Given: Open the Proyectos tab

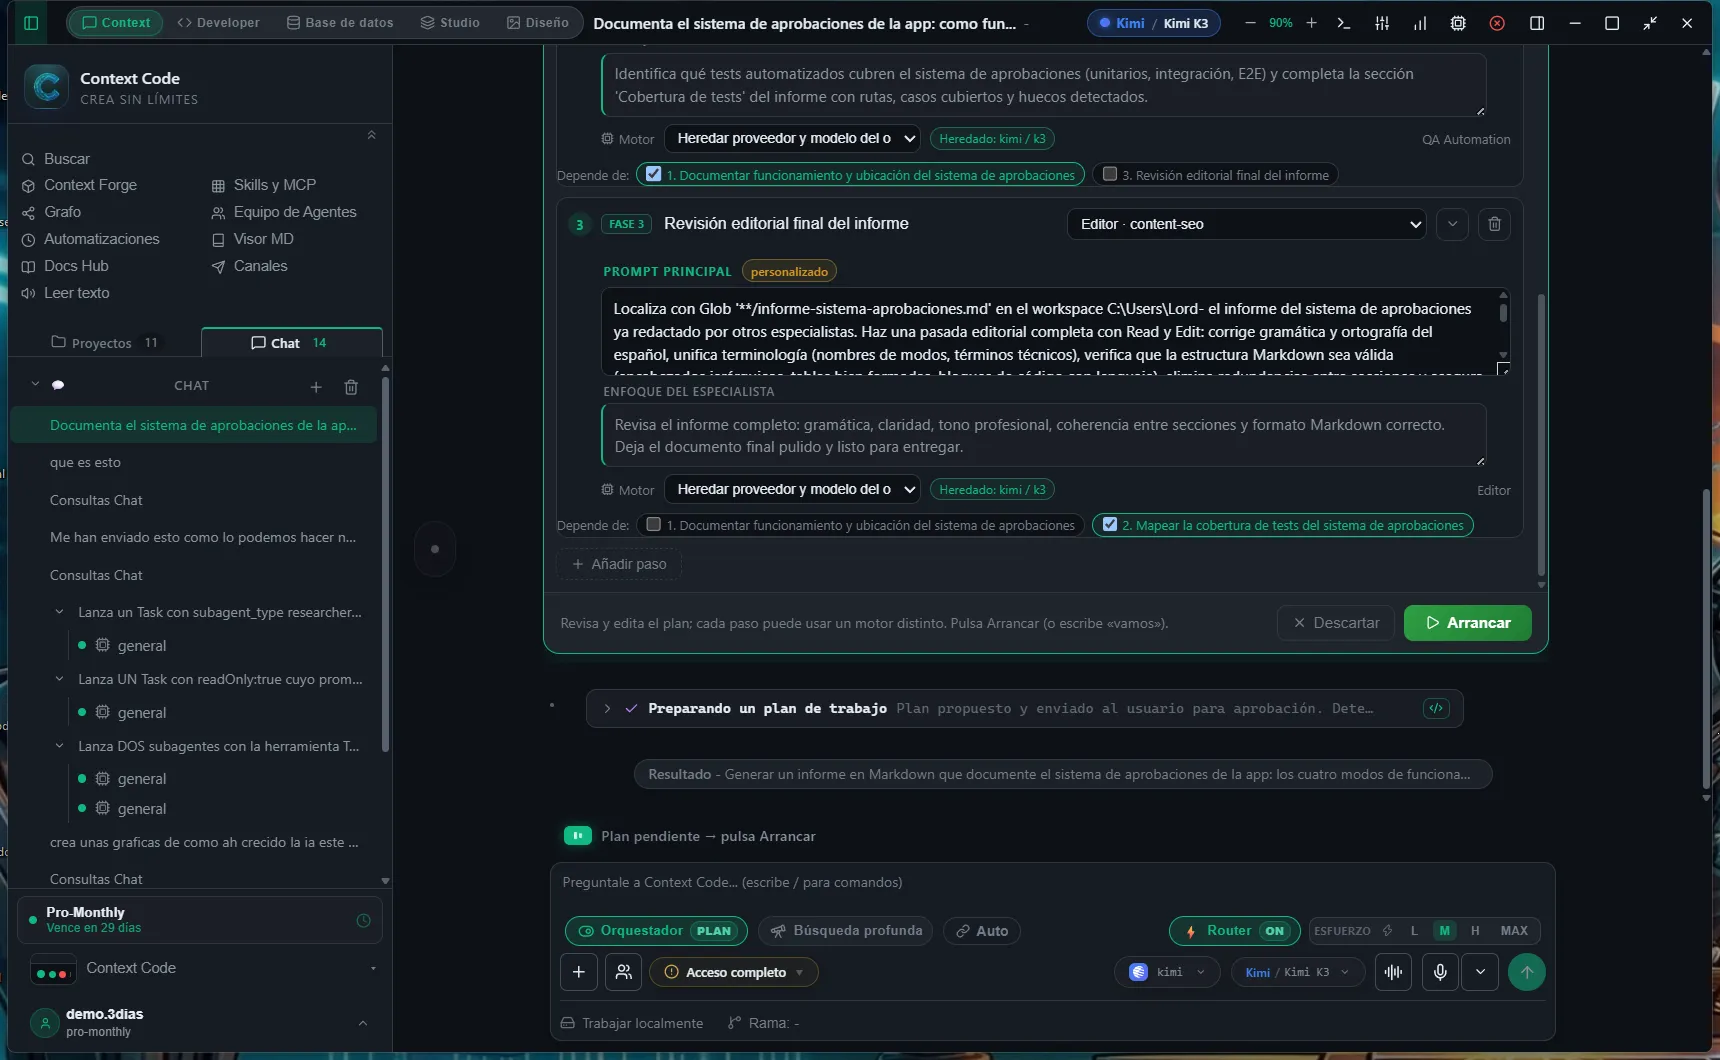Looking at the screenshot, I should (x=104, y=343).
